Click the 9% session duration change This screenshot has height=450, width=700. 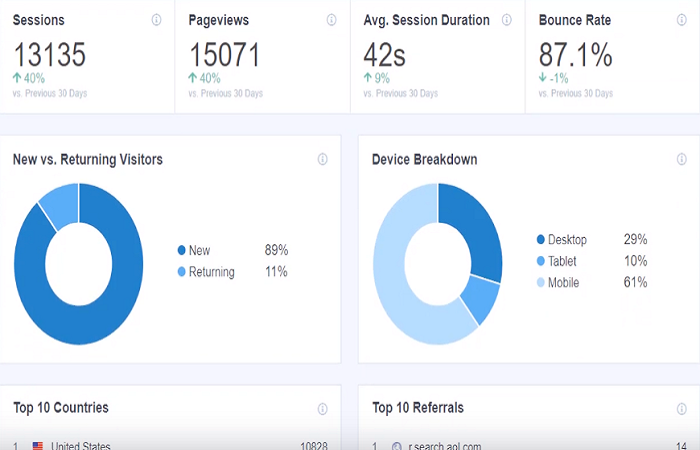point(382,79)
